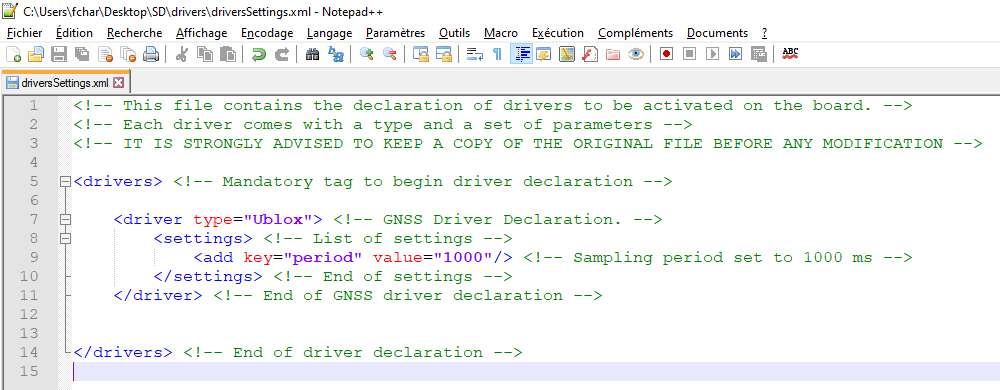Click the Close document toolbar icon
1000x390 pixels.
[x=105, y=54]
